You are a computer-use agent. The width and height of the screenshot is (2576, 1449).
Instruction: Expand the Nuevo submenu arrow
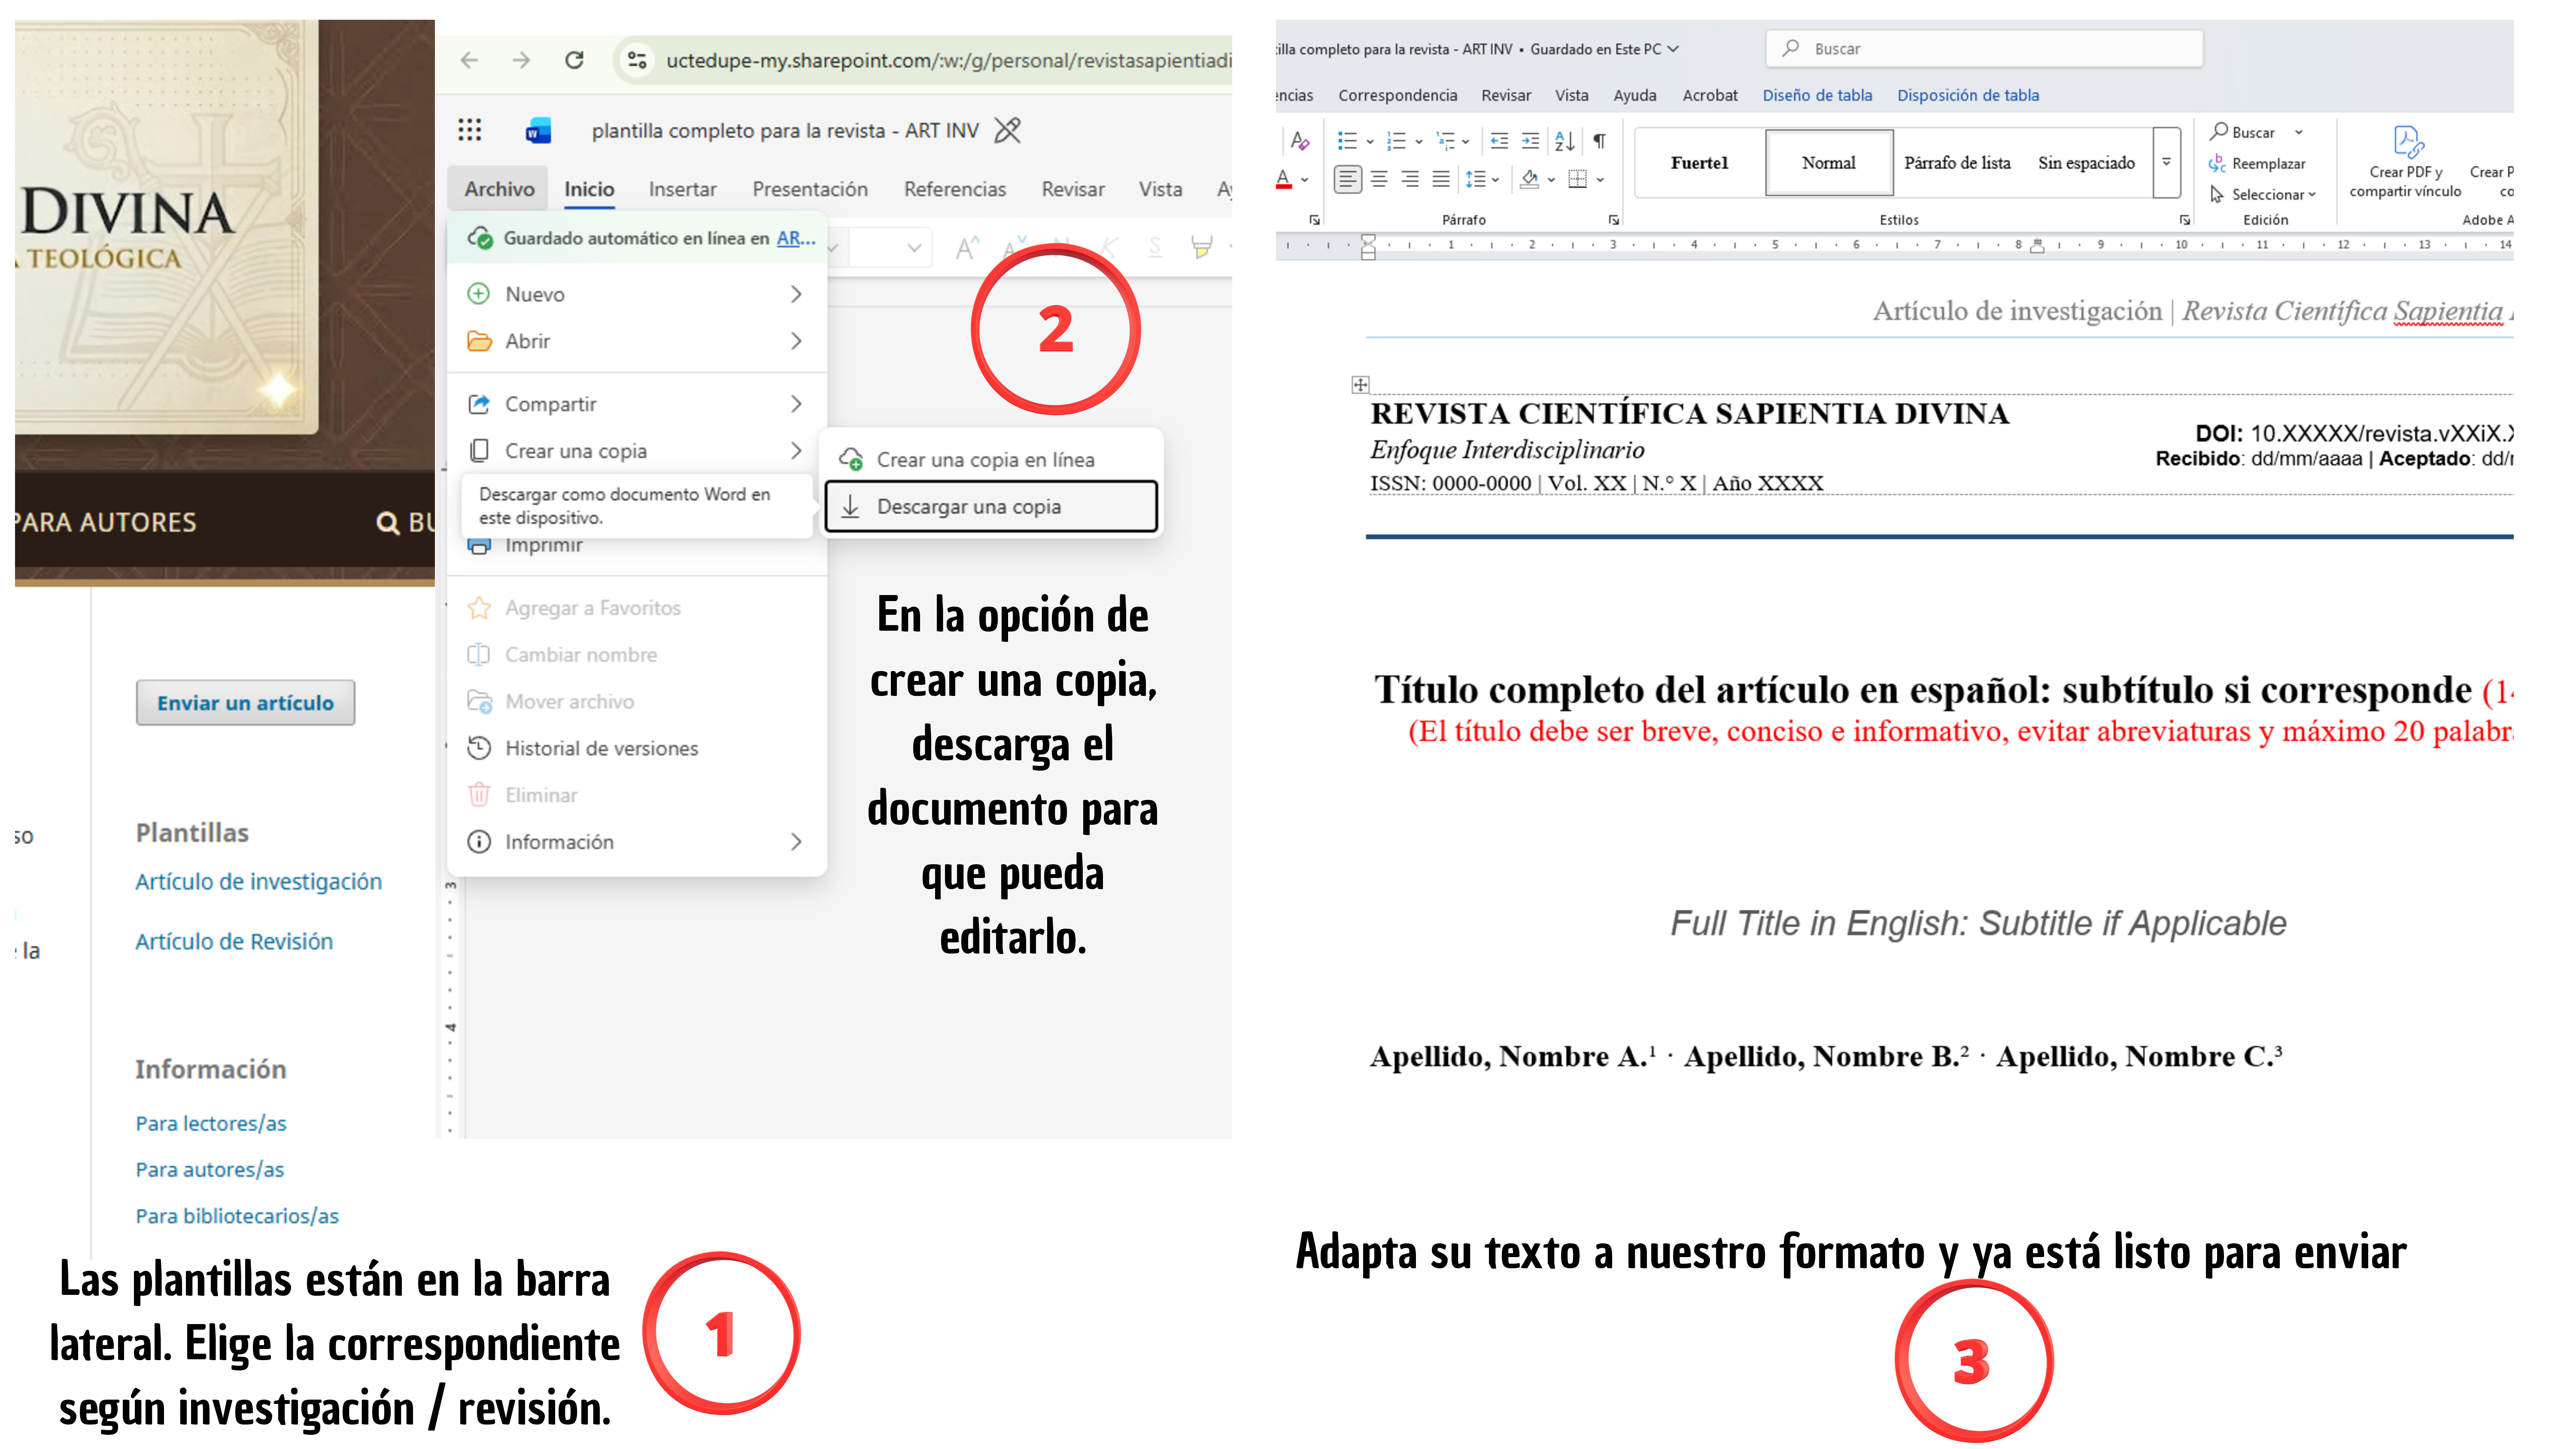(x=796, y=294)
